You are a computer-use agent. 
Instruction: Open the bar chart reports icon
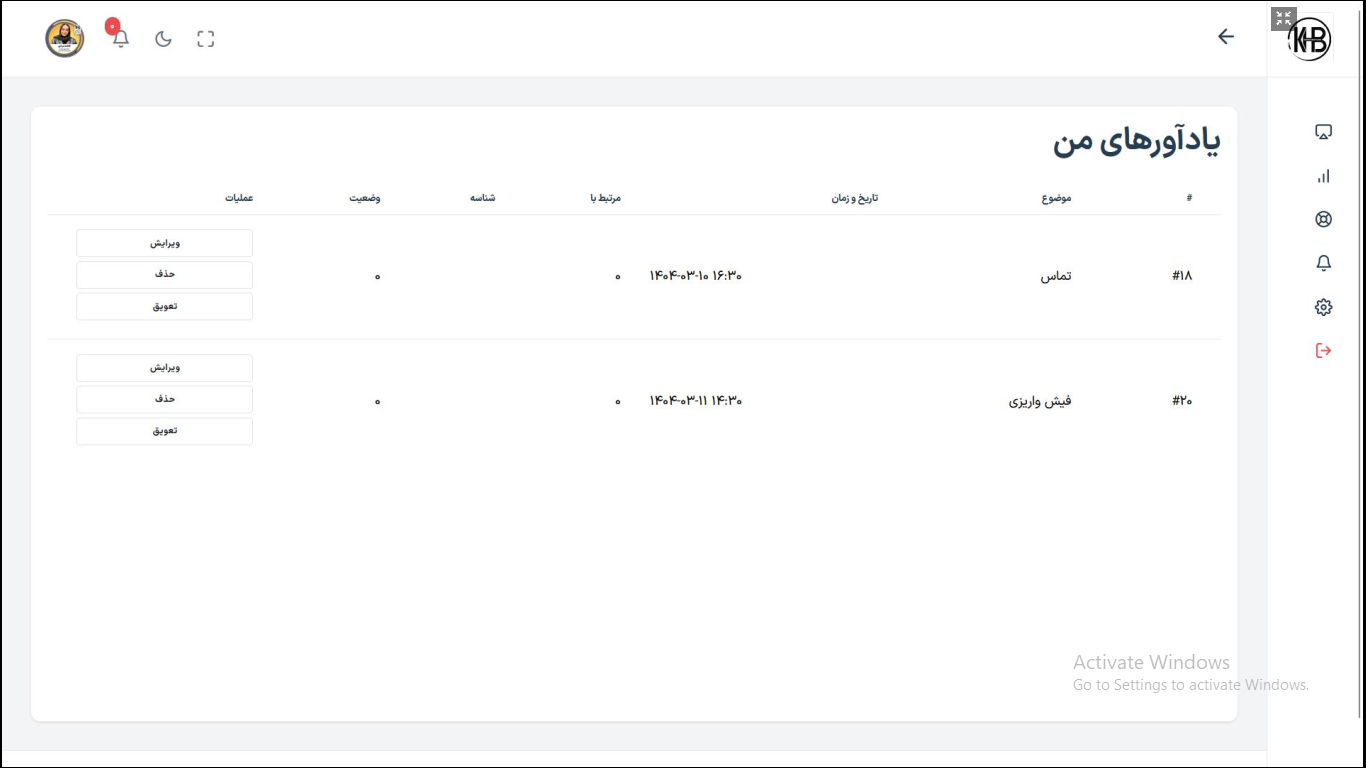click(1323, 176)
